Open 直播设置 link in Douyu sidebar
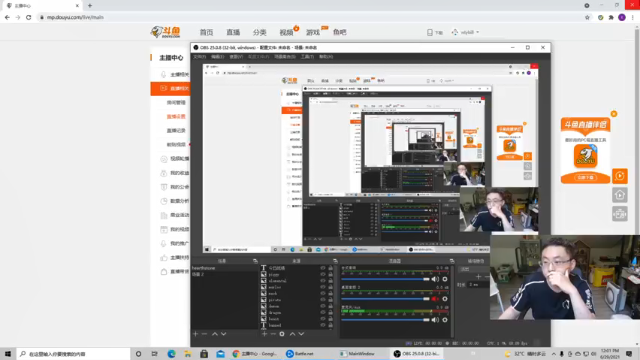The width and height of the screenshot is (640, 360). coord(176,116)
